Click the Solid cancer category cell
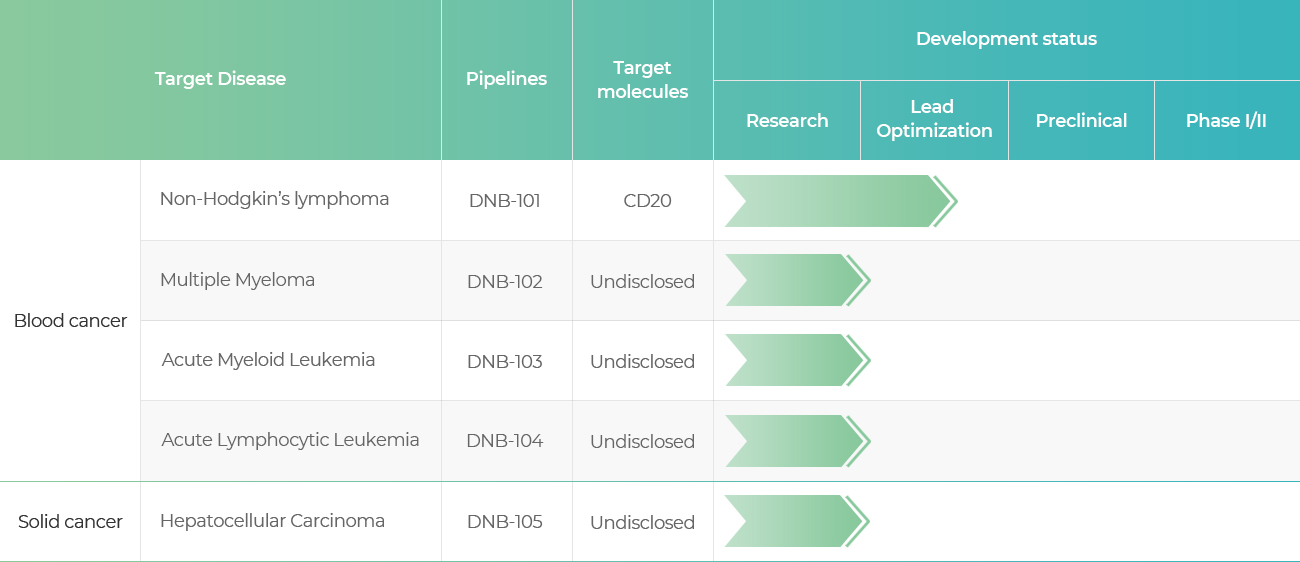The height and width of the screenshot is (562, 1300). tap(70, 522)
